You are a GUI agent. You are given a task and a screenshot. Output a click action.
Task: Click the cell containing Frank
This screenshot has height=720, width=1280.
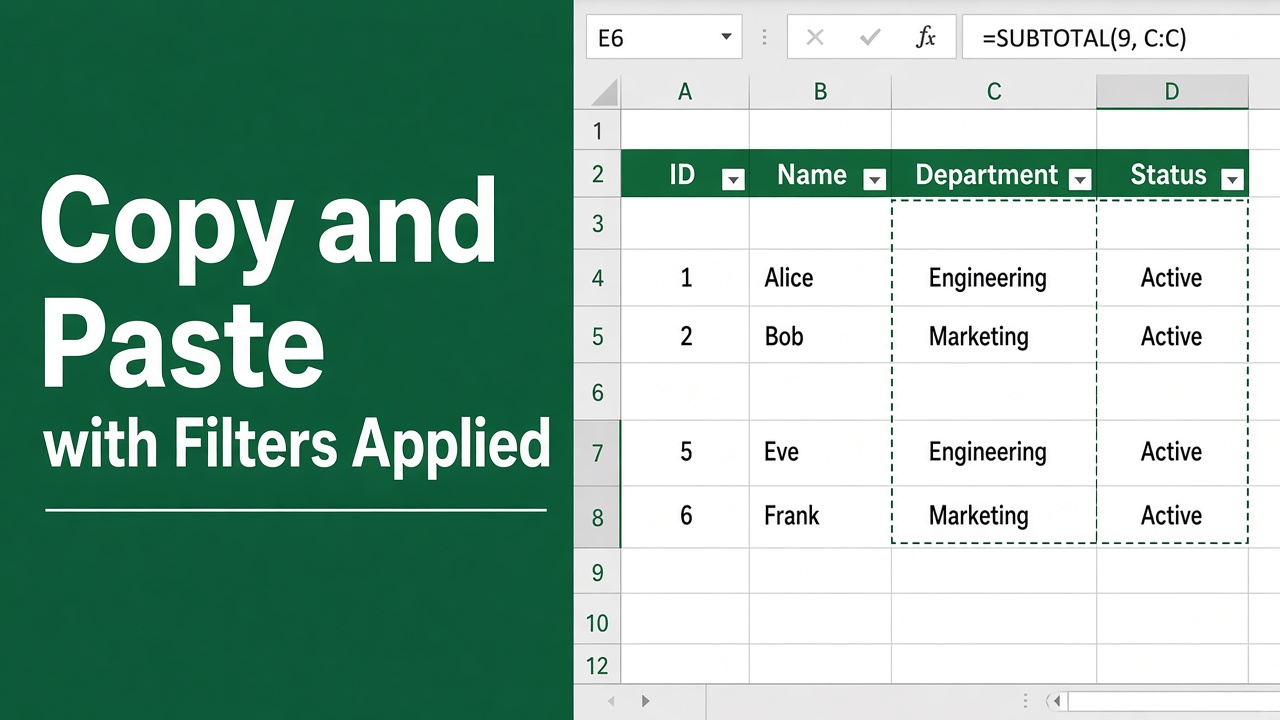point(820,516)
